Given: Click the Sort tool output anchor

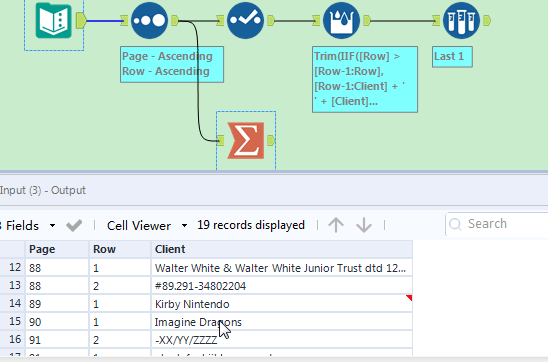Looking at the screenshot, I should point(175,21).
